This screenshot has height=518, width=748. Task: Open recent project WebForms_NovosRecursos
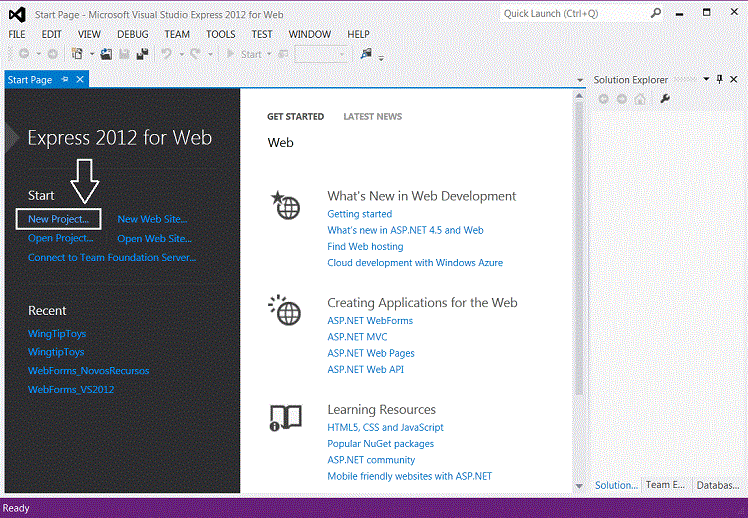(88, 371)
